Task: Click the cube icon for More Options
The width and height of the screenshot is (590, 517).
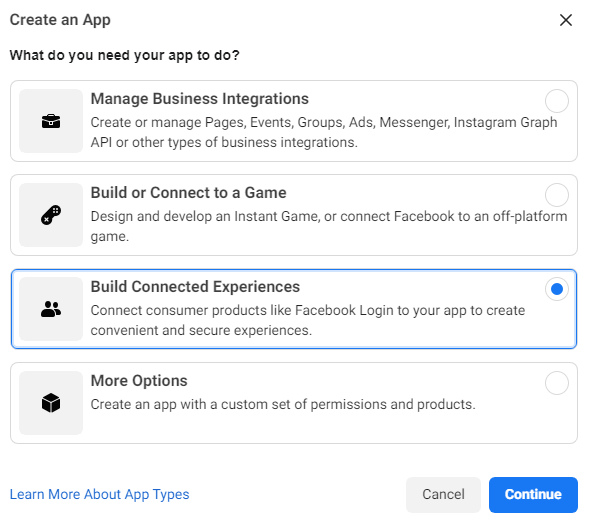Action: click(x=51, y=403)
